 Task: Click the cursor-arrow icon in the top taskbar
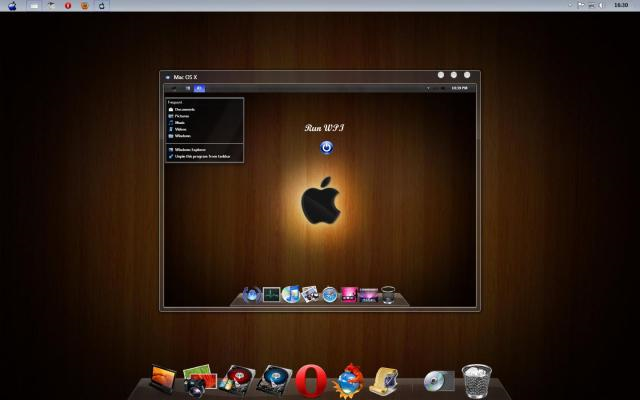point(51,6)
